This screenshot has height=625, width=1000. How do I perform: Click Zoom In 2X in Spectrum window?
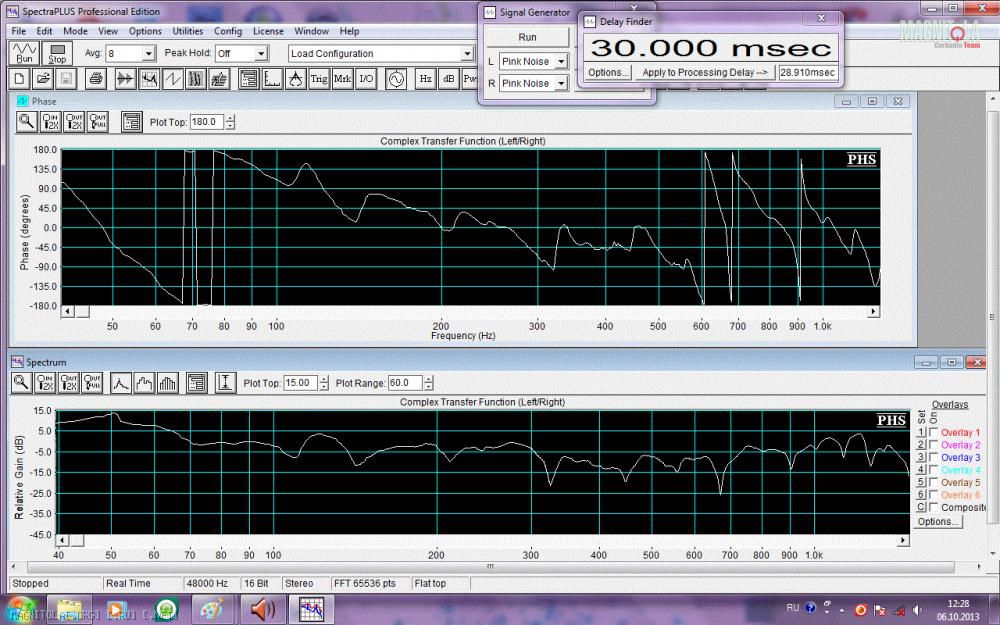pos(45,383)
